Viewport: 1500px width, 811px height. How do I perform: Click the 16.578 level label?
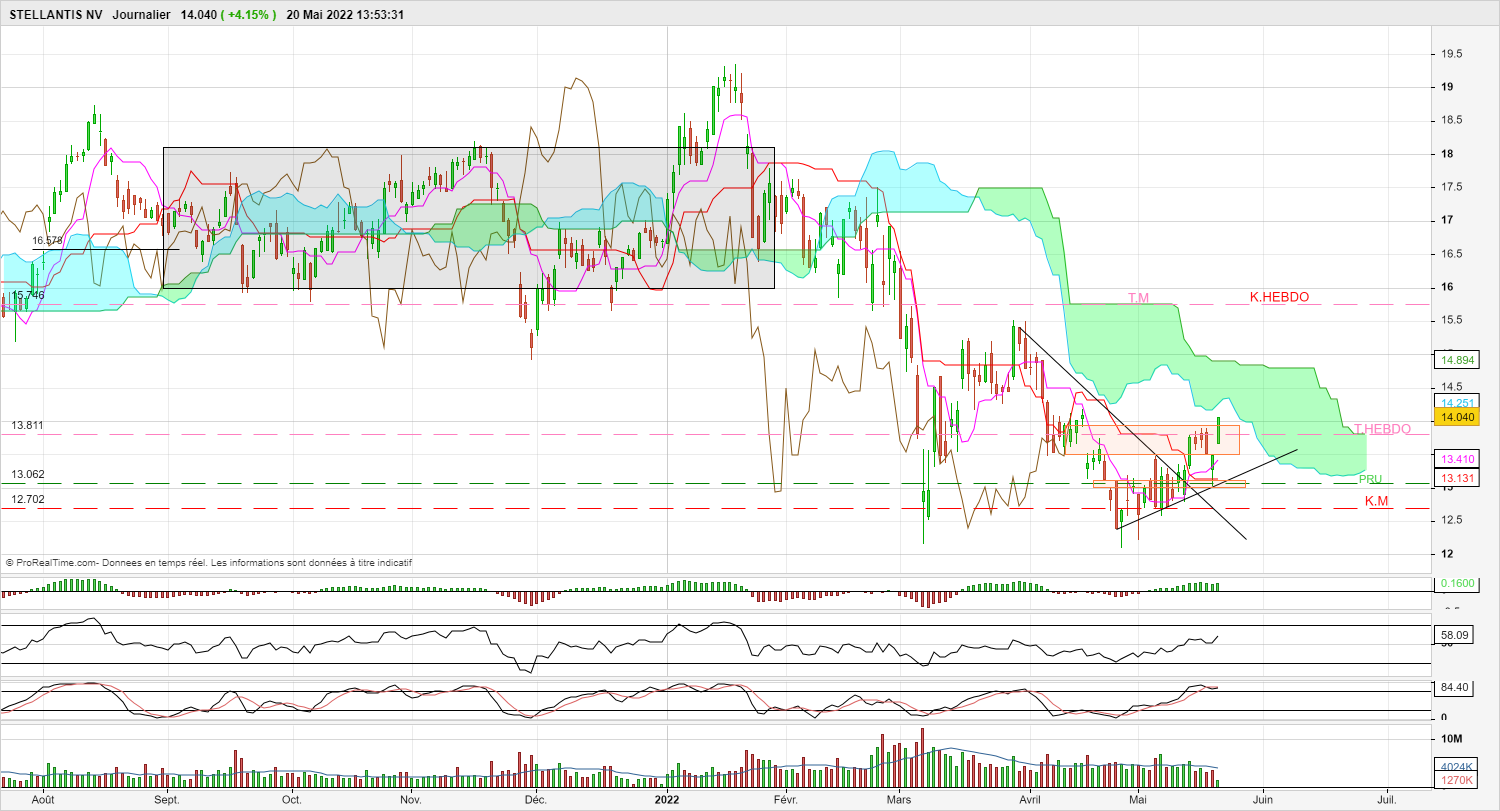click(47, 241)
